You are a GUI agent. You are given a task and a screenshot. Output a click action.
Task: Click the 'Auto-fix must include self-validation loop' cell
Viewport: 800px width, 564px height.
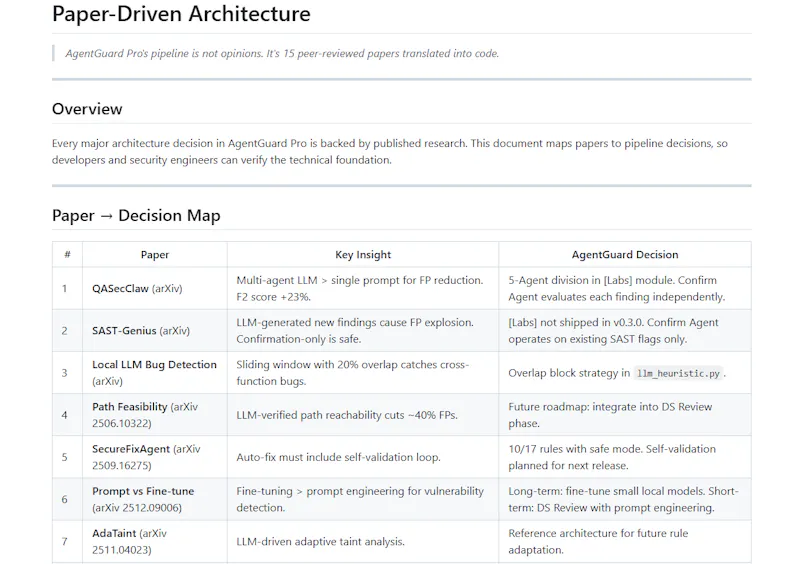(x=363, y=457)
